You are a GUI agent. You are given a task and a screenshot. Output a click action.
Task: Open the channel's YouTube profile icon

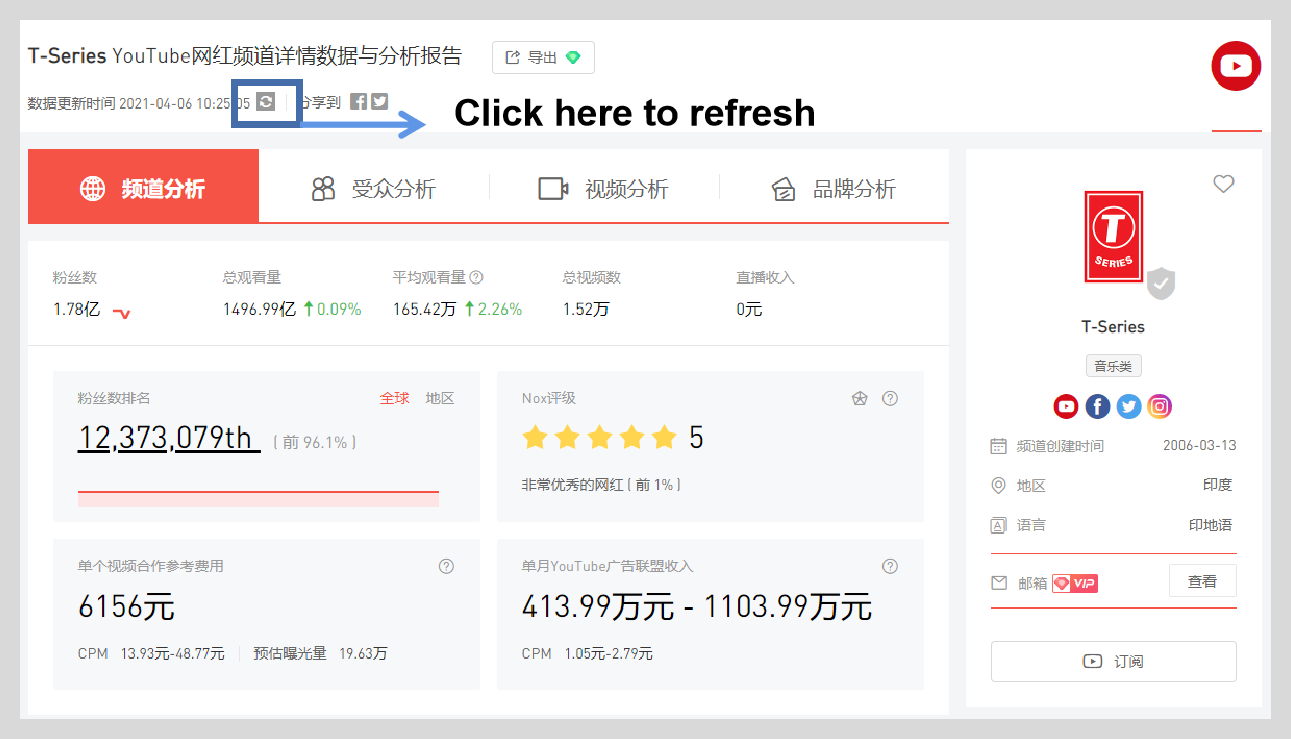point(1066,406)
